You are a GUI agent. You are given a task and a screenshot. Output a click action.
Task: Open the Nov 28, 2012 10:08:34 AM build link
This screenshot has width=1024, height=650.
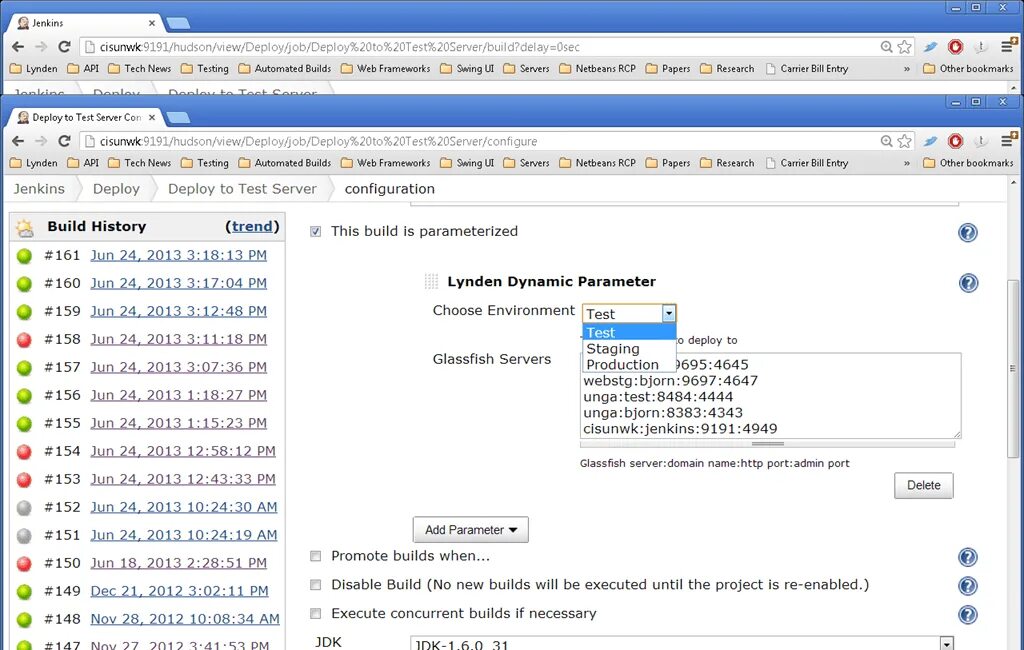(x=185, y=619)
